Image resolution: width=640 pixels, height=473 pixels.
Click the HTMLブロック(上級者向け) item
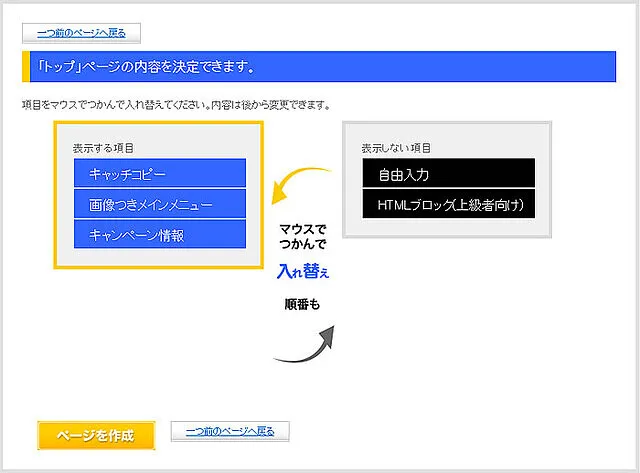click(x=449, y=204)
